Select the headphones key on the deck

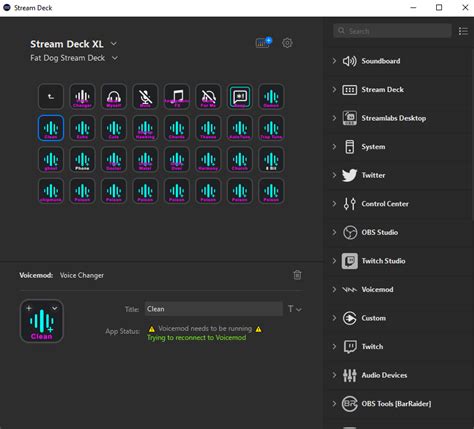[114, 97]
